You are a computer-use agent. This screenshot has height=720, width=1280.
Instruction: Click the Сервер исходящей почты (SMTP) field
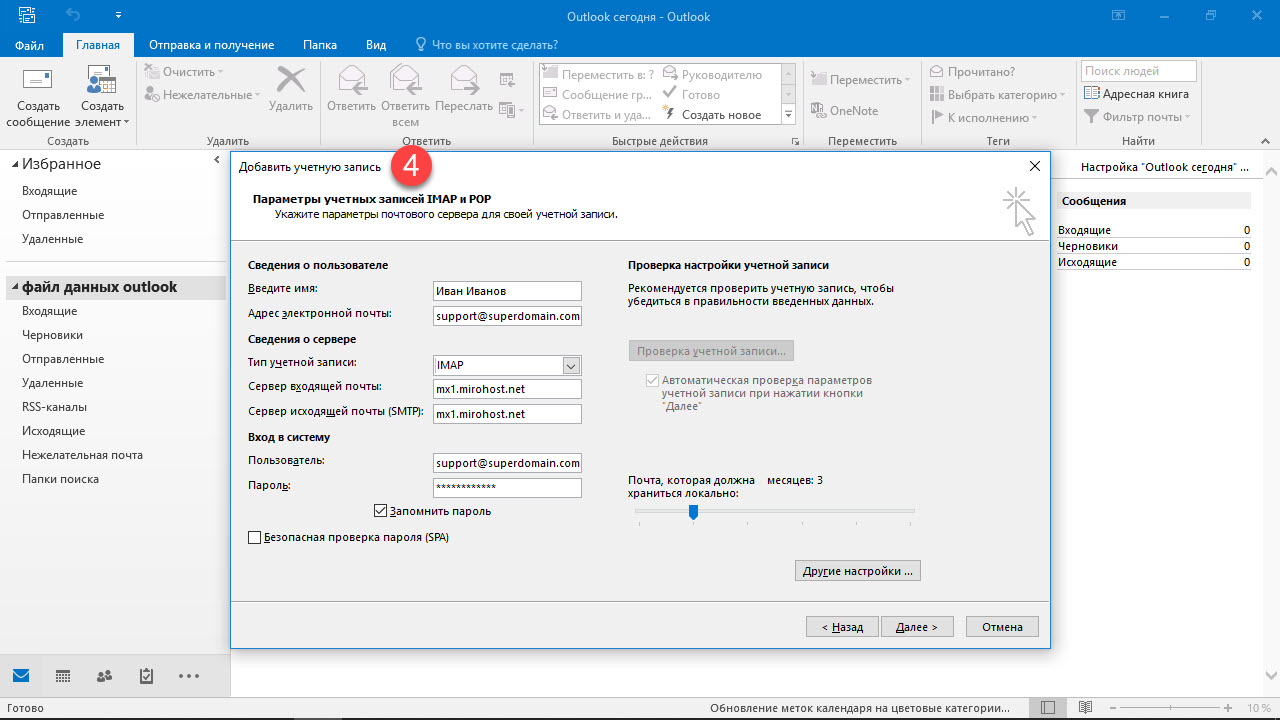click(508, 414)
